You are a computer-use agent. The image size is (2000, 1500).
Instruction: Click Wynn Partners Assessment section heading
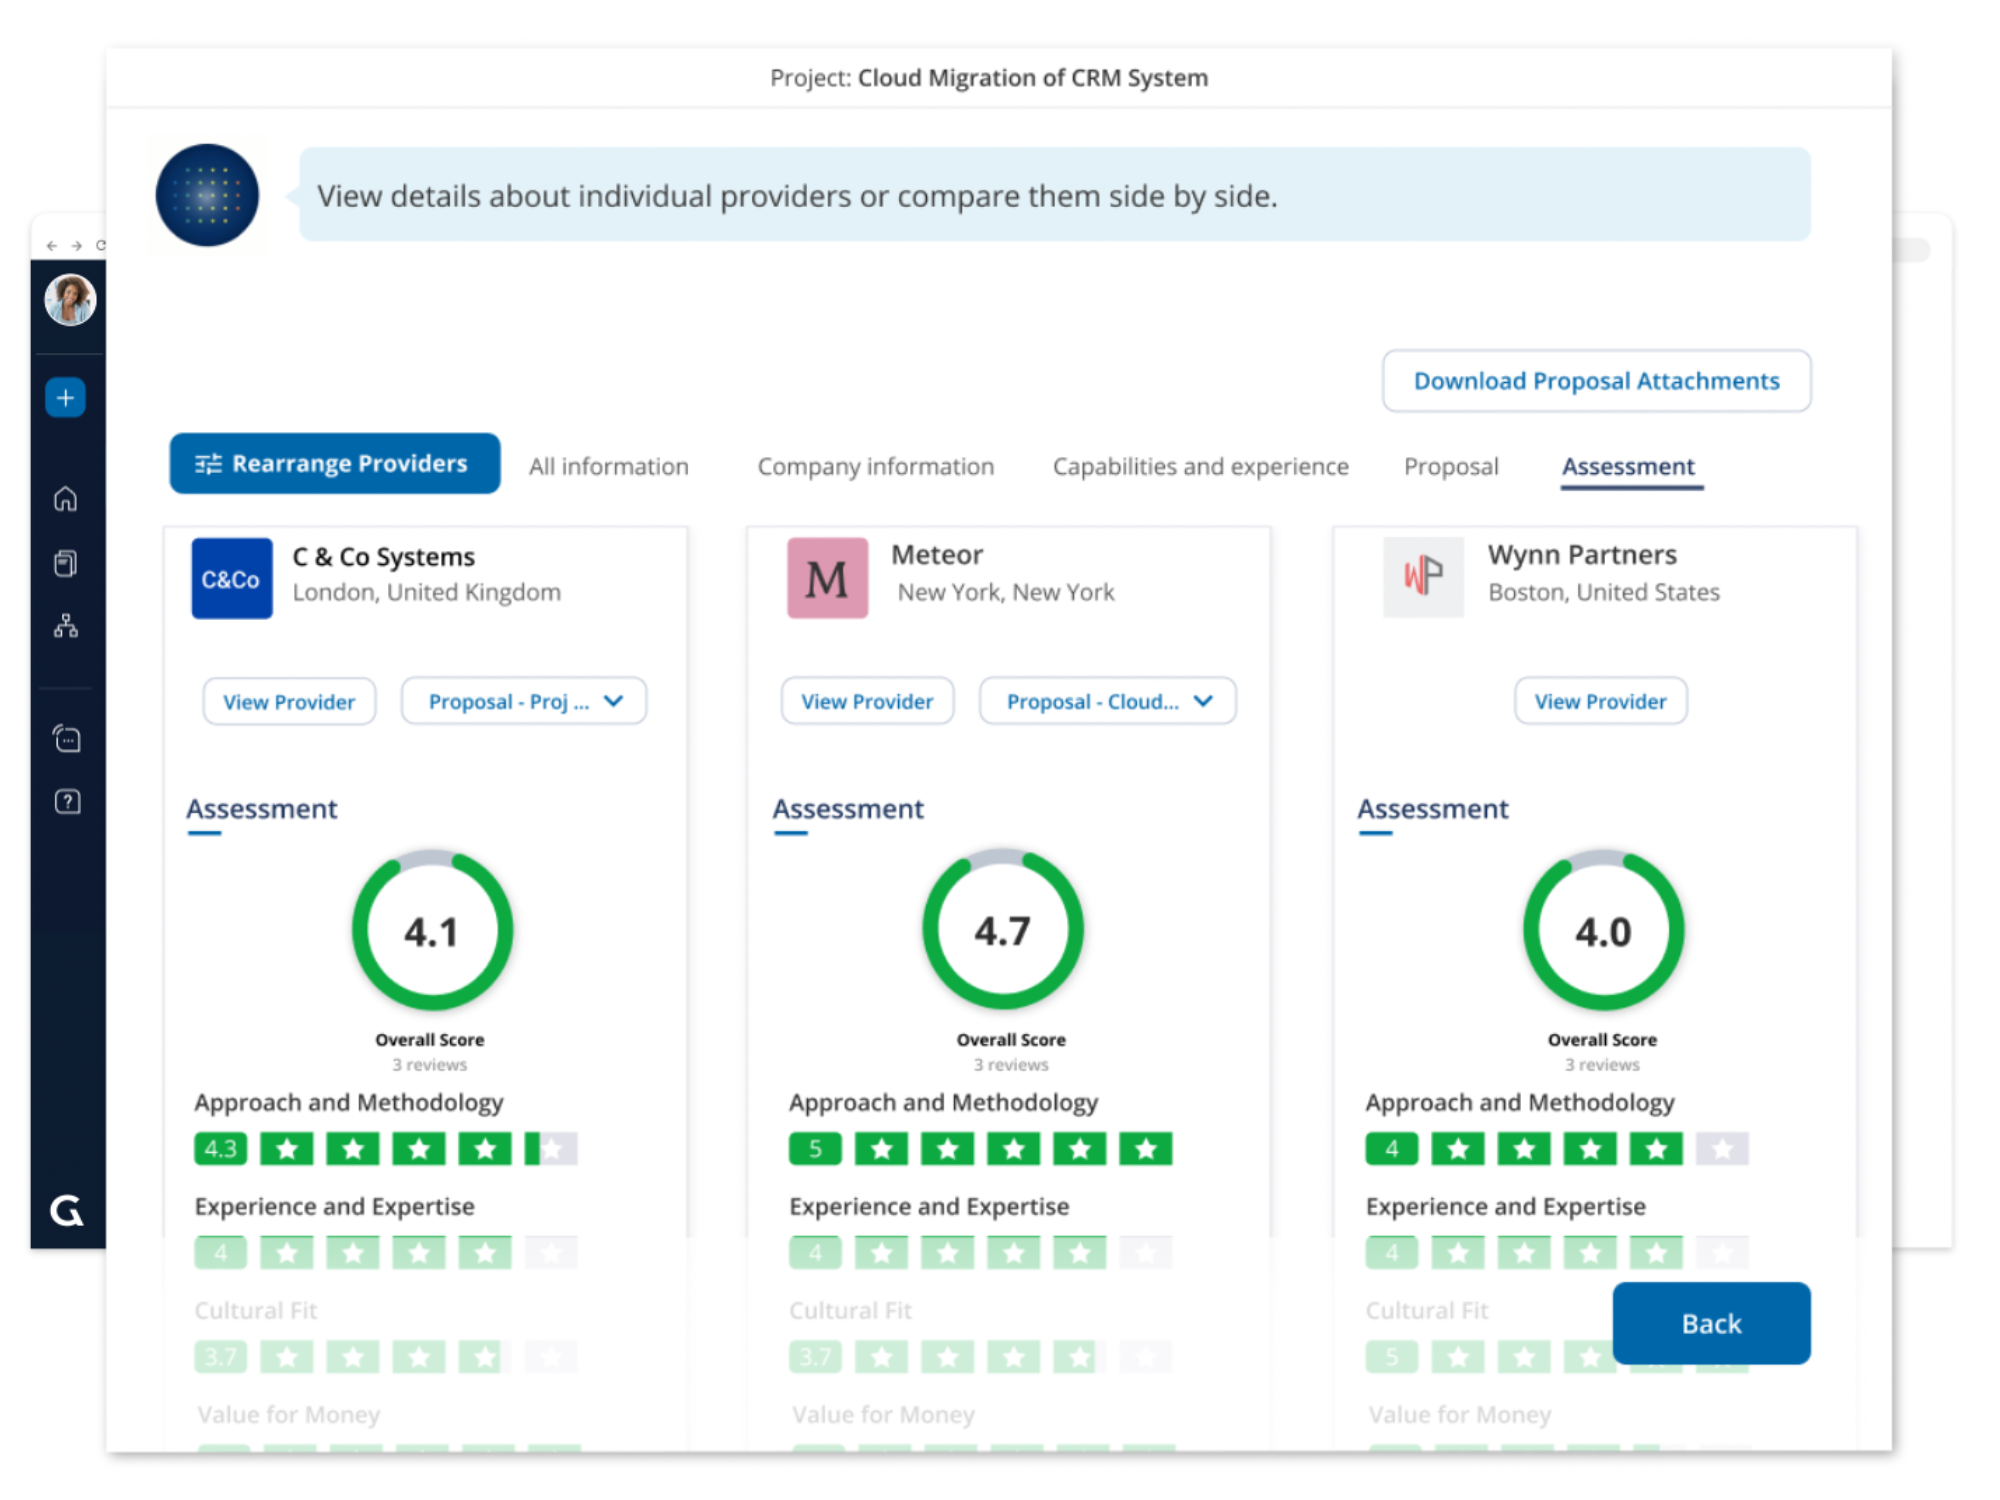(1433, 808)
